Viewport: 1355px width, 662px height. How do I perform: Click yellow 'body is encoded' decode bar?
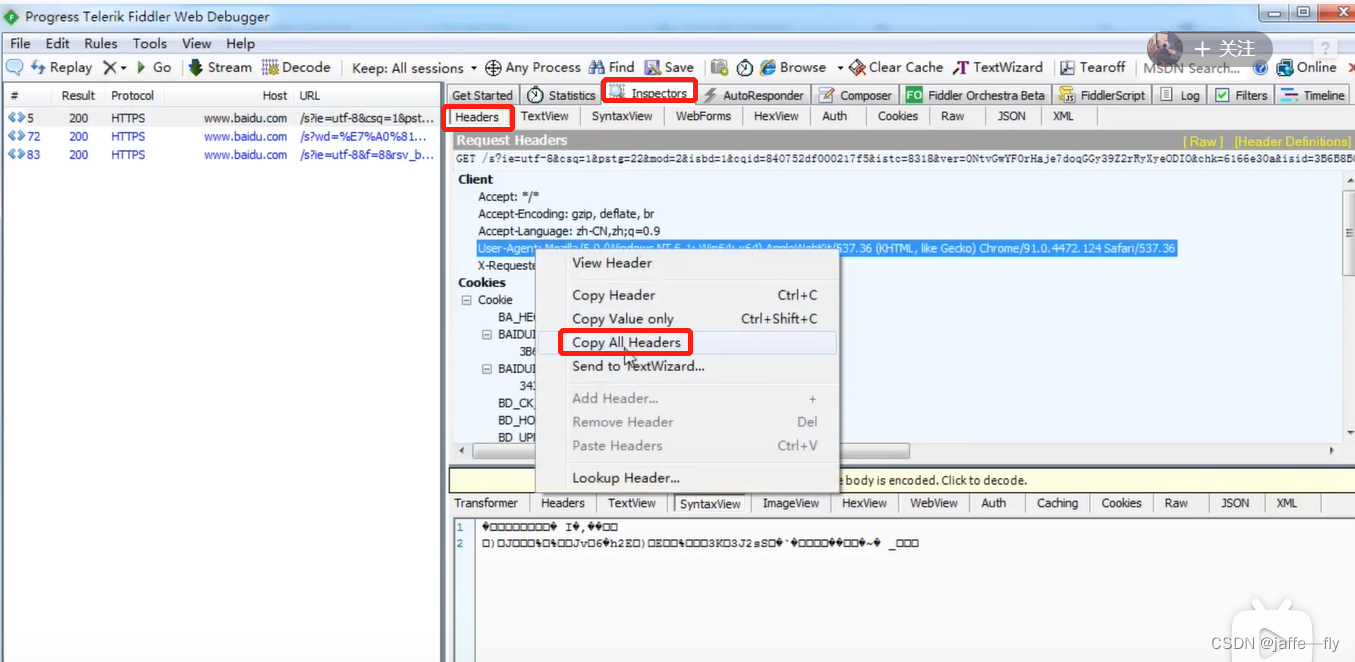pos(900,480)
